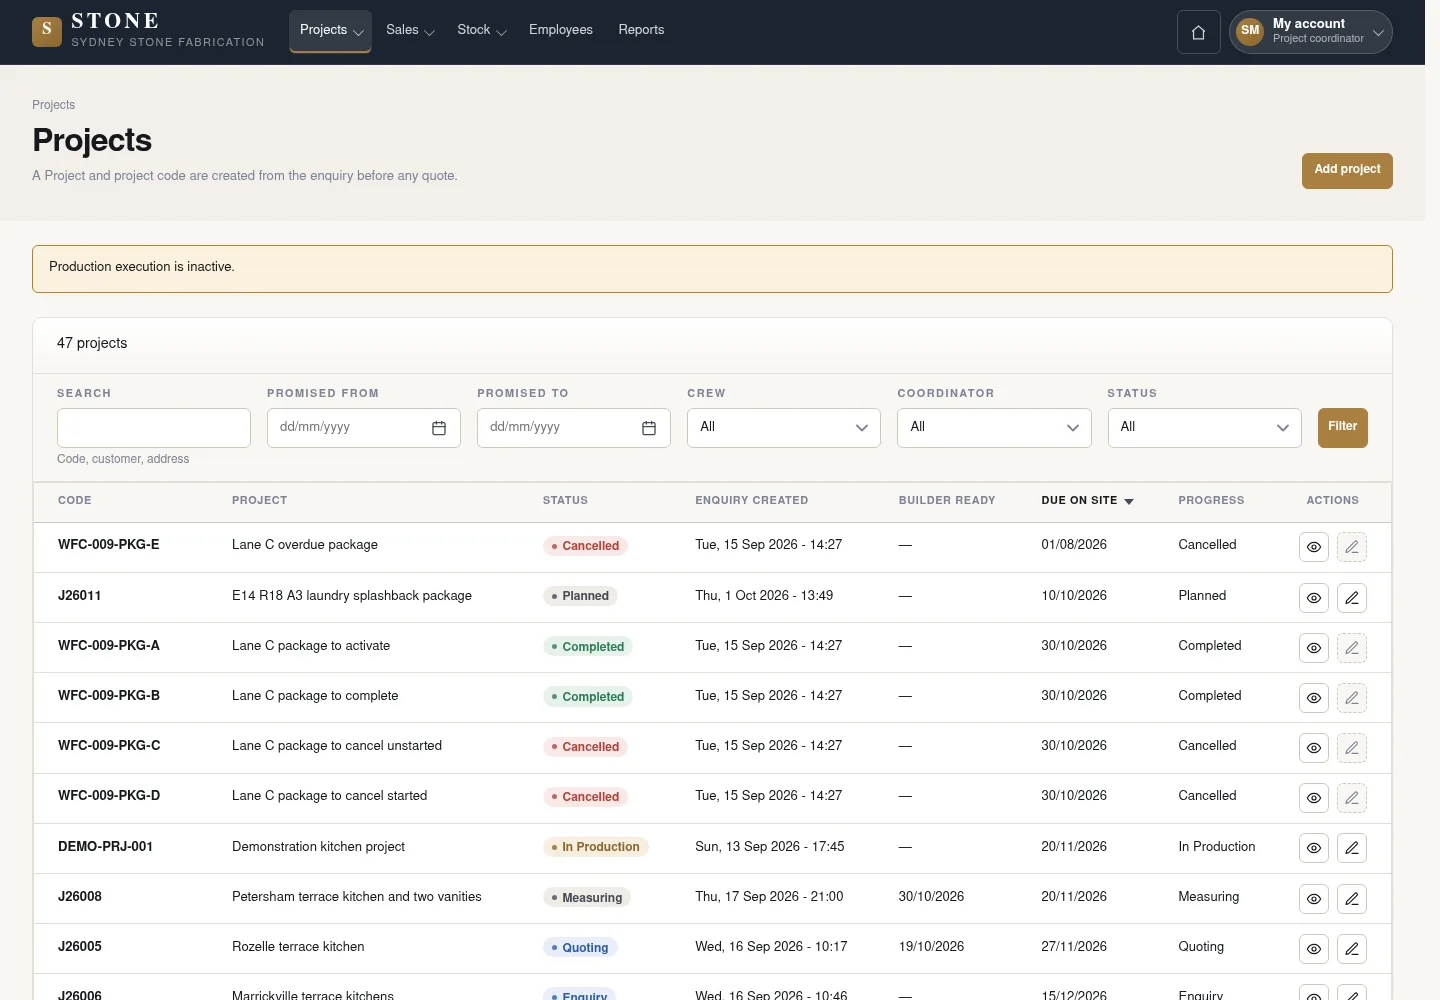The width and height of the screenshot is (1440, 1000).
Task: Open the My account dropdown
Action: [x=1311, y=32]
